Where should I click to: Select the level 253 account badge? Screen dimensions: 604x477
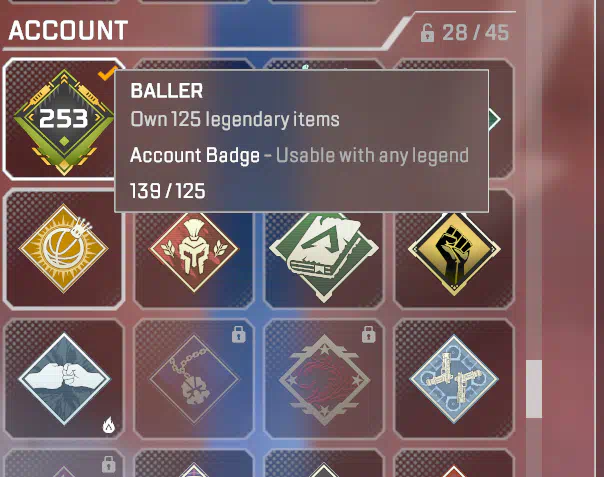click(x=63, y=119)
